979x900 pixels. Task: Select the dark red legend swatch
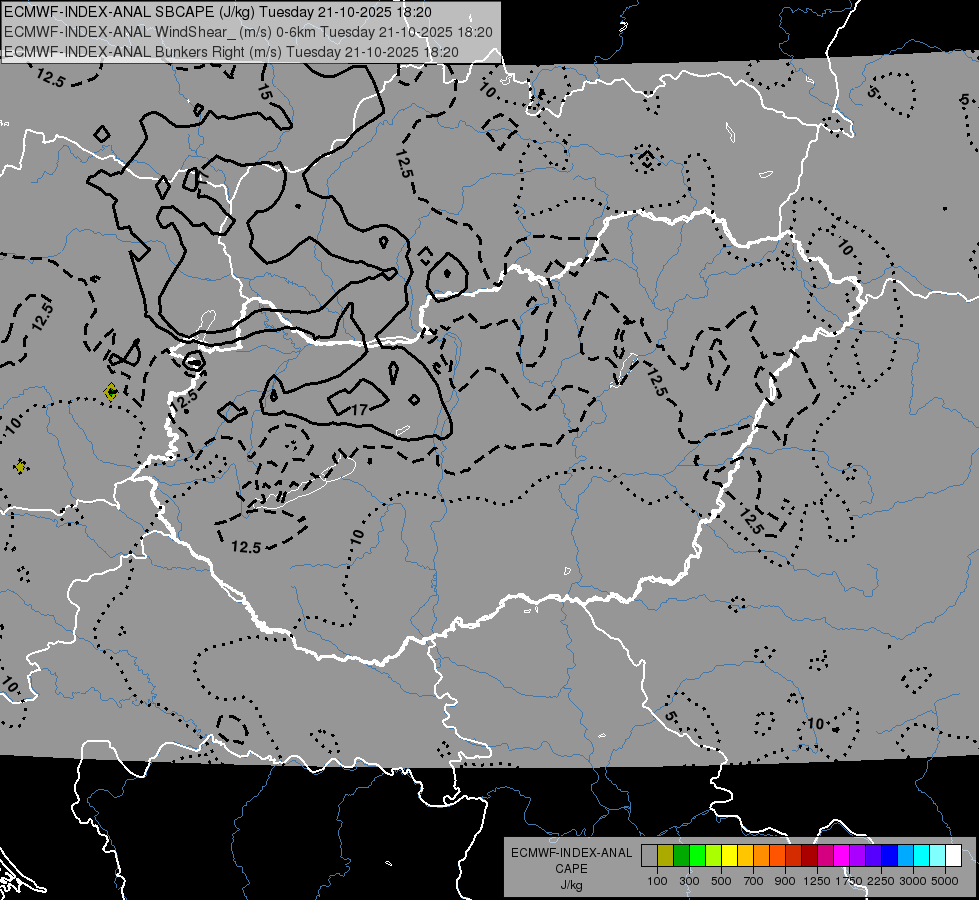click(810, 855)
